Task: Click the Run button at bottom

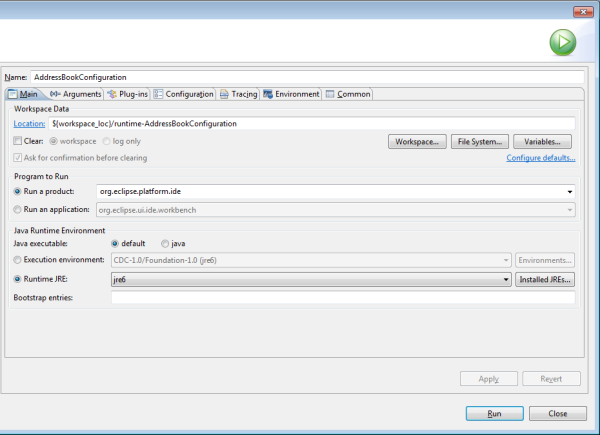Action: coord(494,413)
